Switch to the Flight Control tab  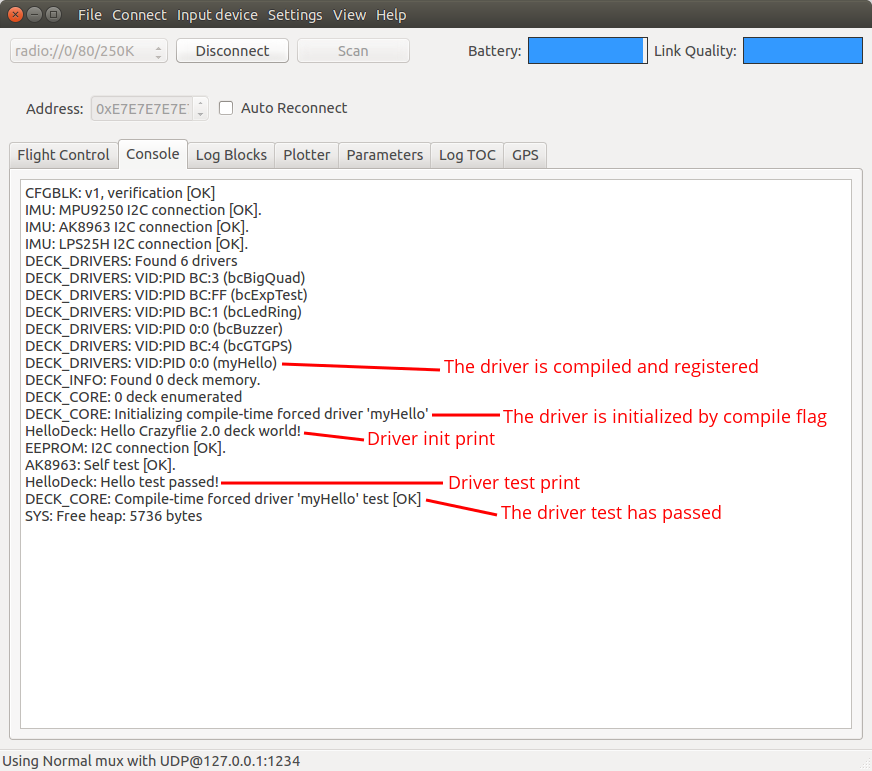[x=63, y=155]
